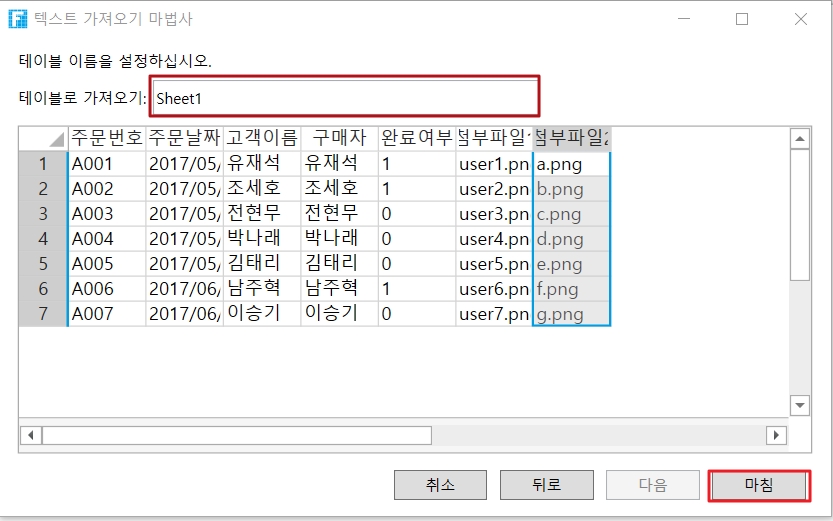This screenshot has height=521, width=833.
Task: Select row header number 3
Action: tap(43, 214)
